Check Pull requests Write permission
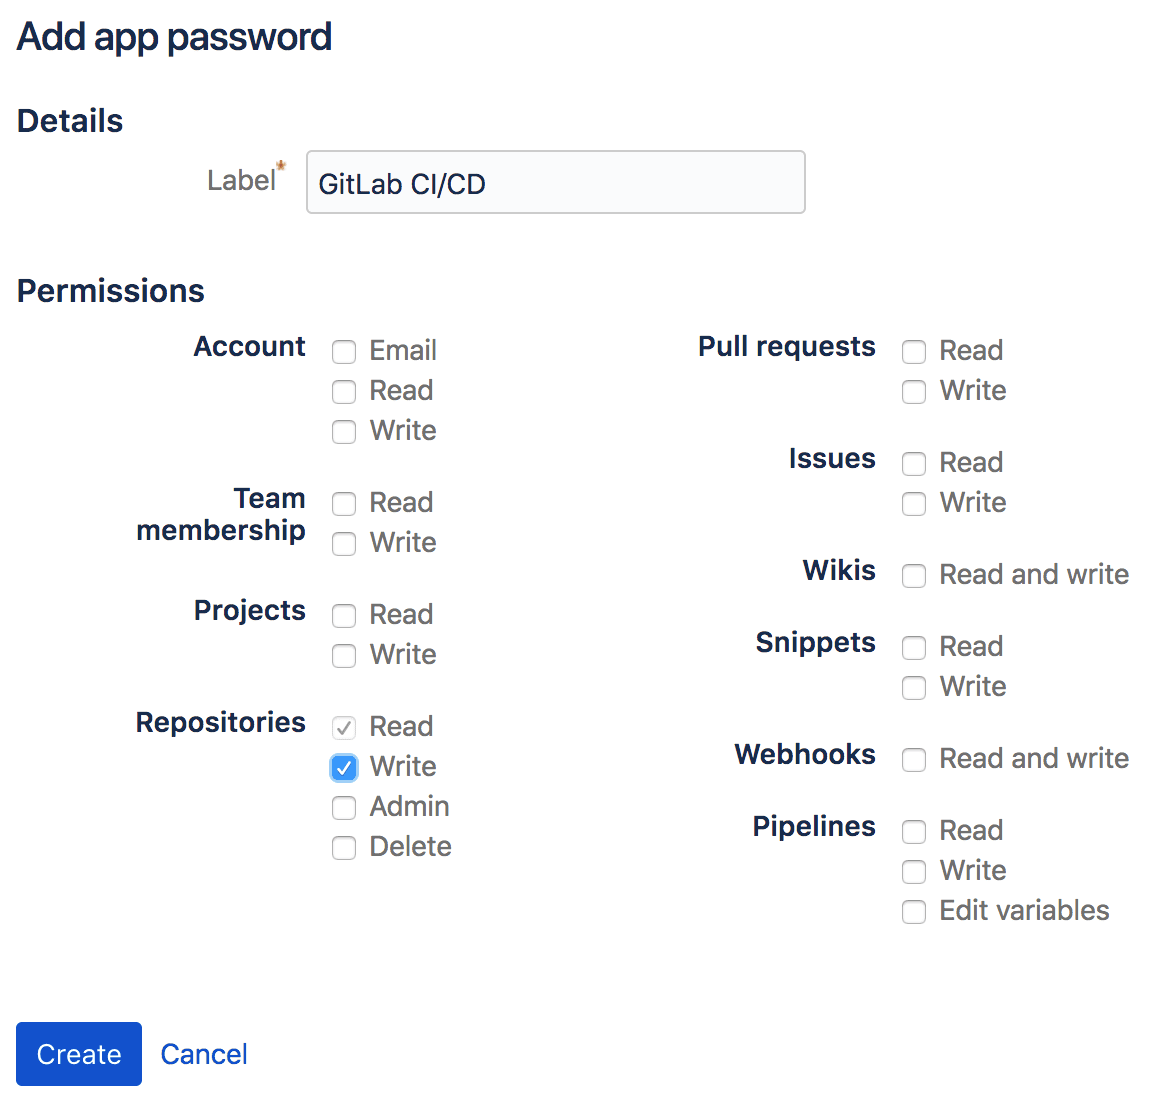The height and width of the screenshot is (1104, 1162). click(x=914, y=392)
